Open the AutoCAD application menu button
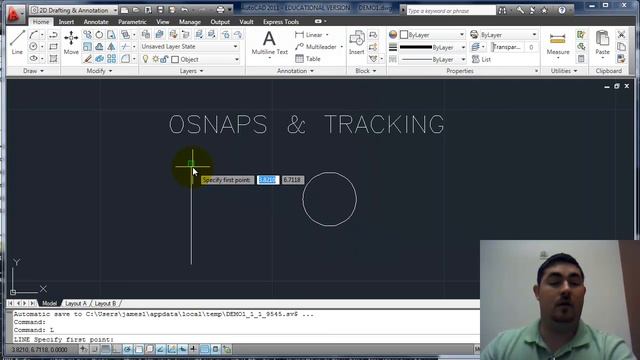The height and width of the screenshot is (360, 640). [x=14, y=14]
